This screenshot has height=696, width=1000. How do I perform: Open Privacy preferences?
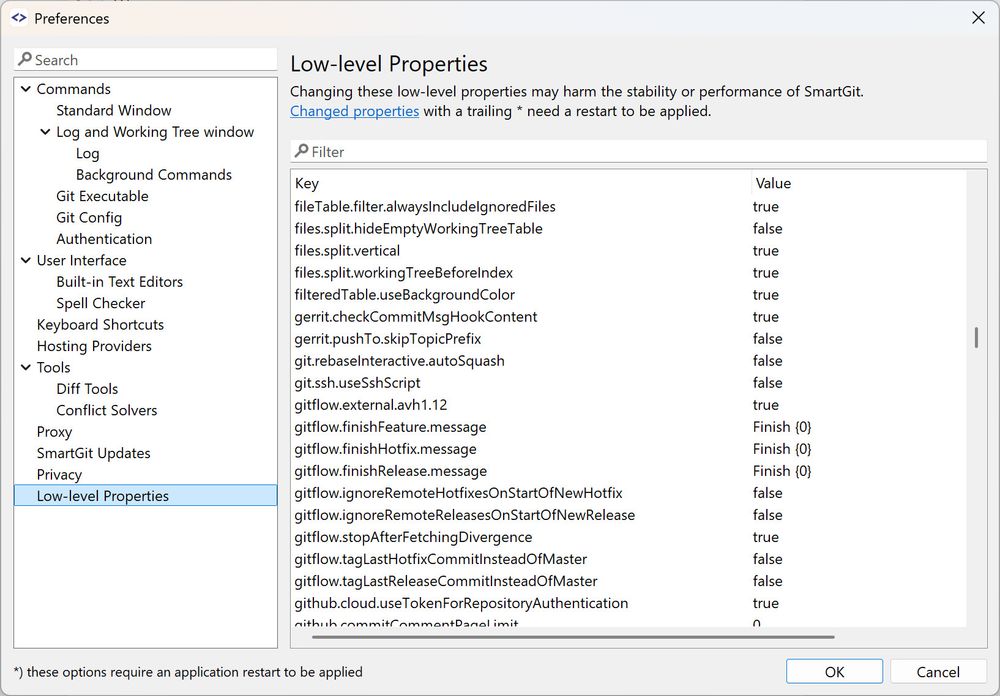click(59, 475)
